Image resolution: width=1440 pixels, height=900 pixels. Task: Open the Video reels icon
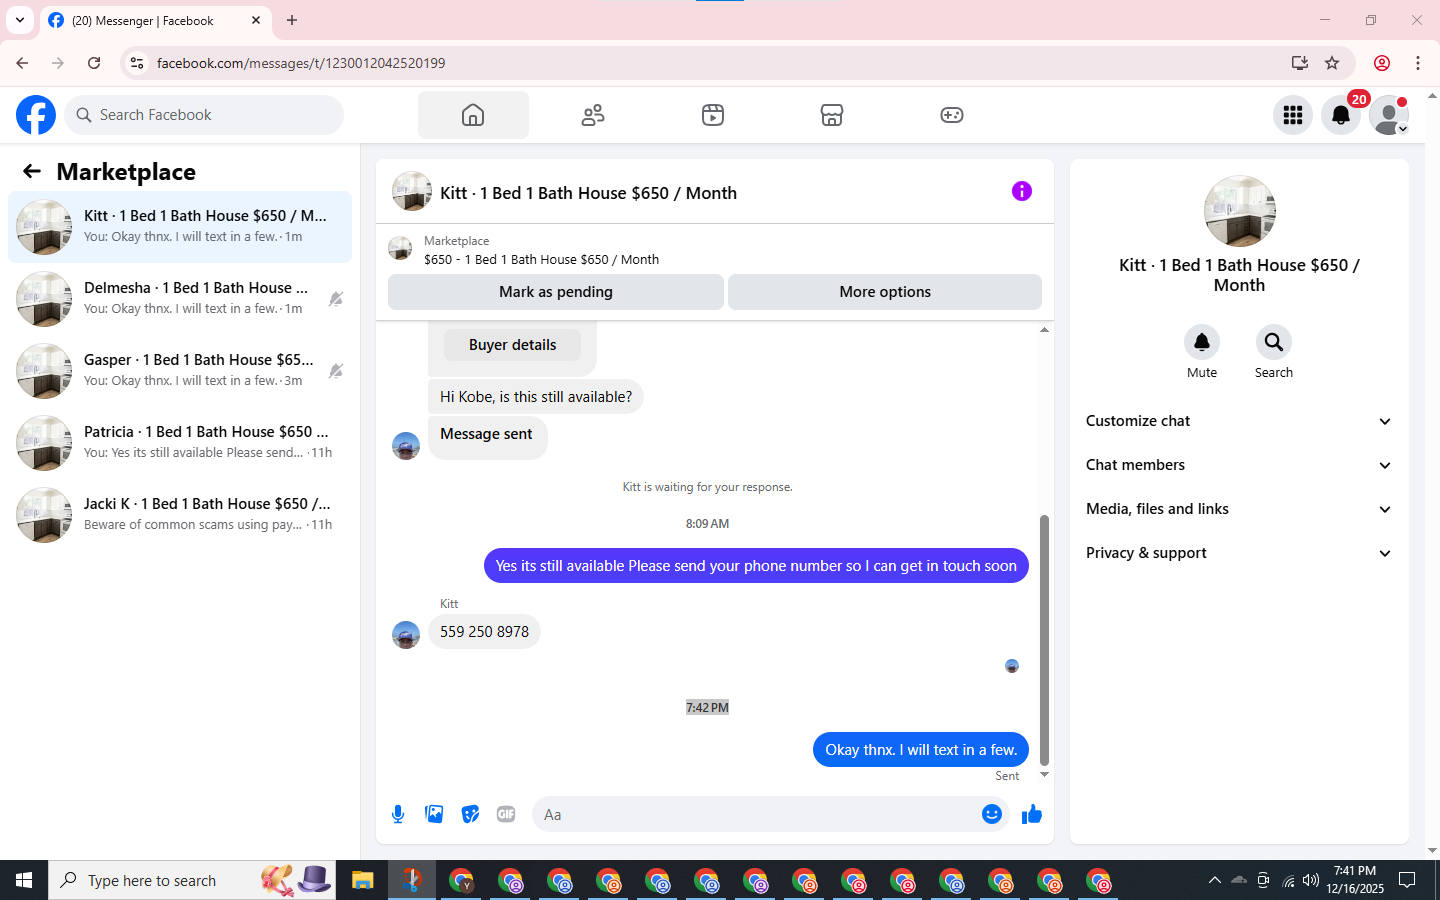coord(713,115)
